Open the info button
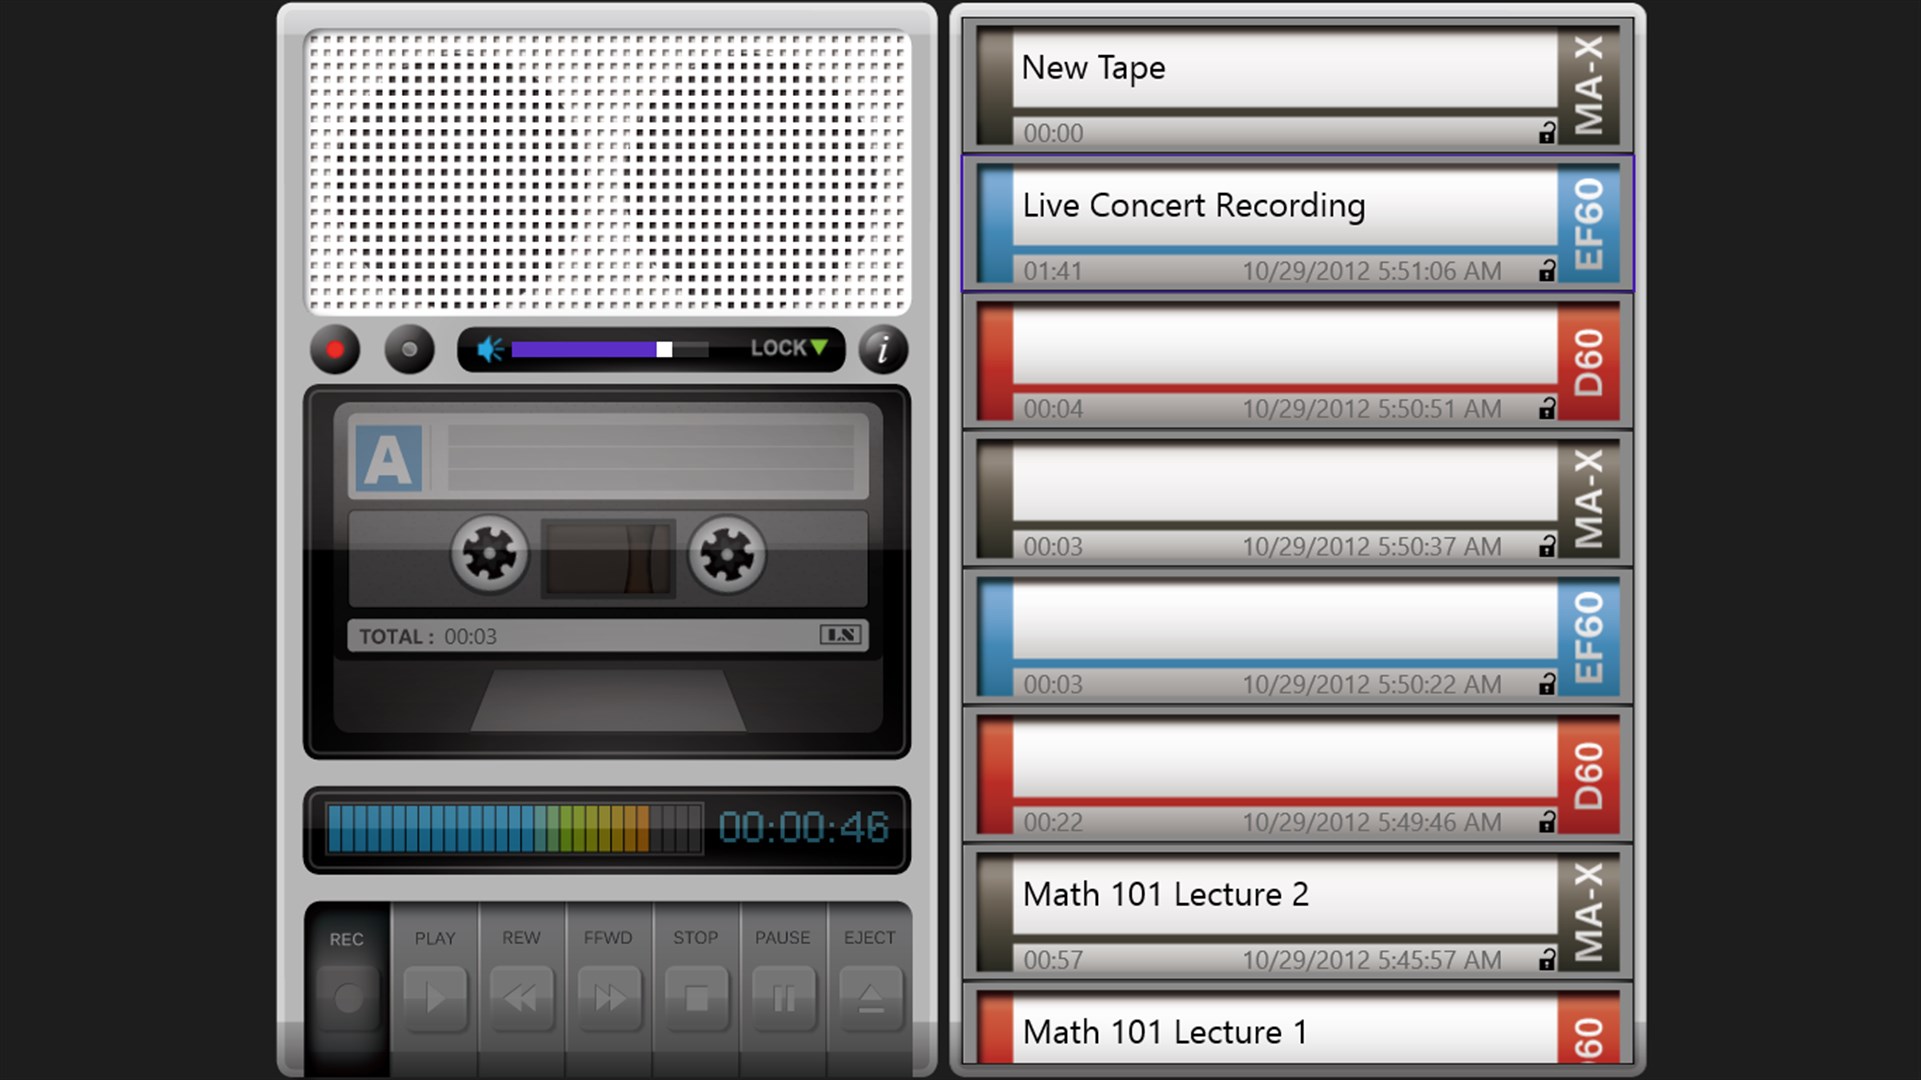1921x1080 pixels. (x=882, y=350)
